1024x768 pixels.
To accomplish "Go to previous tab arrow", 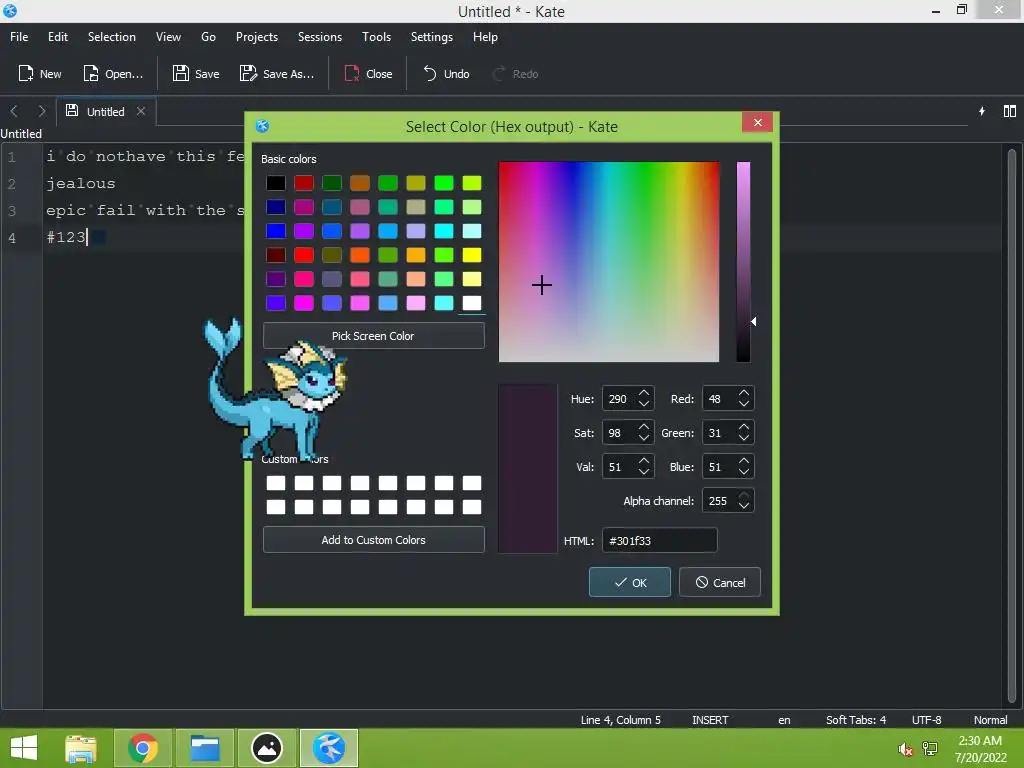I will 14,111.
